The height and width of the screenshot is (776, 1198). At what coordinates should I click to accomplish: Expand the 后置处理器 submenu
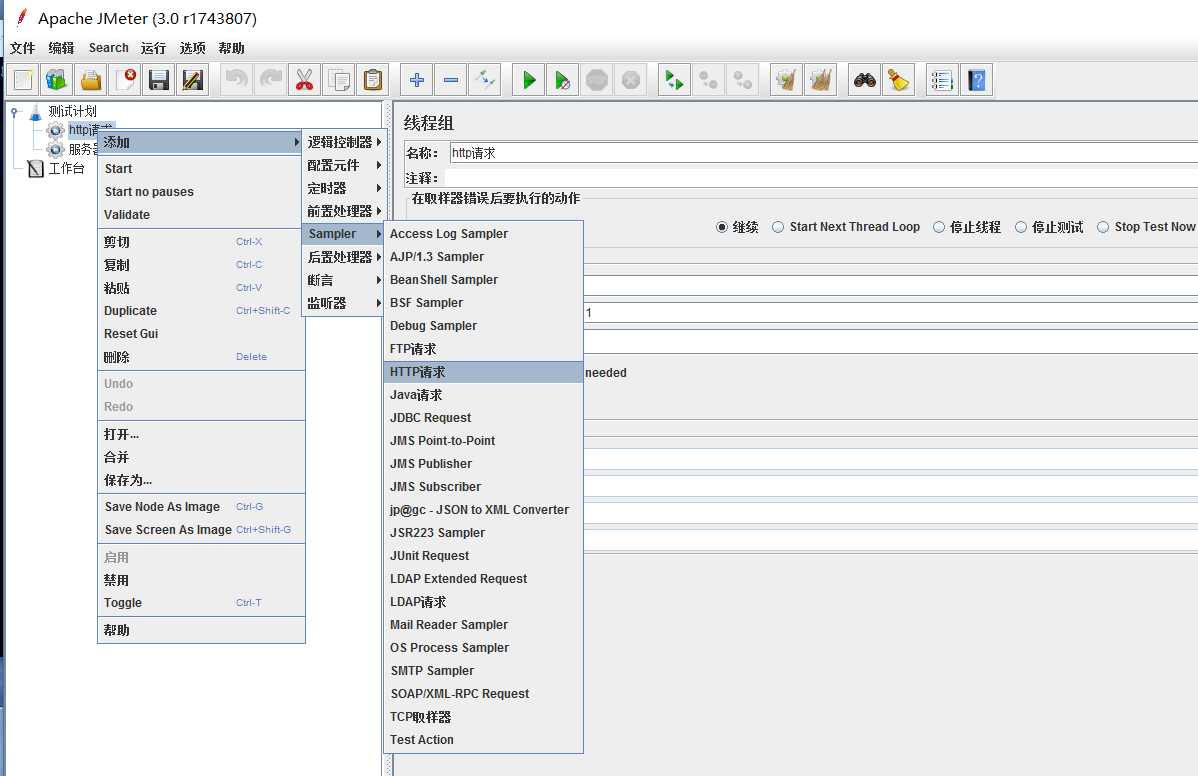click(344, 257)
